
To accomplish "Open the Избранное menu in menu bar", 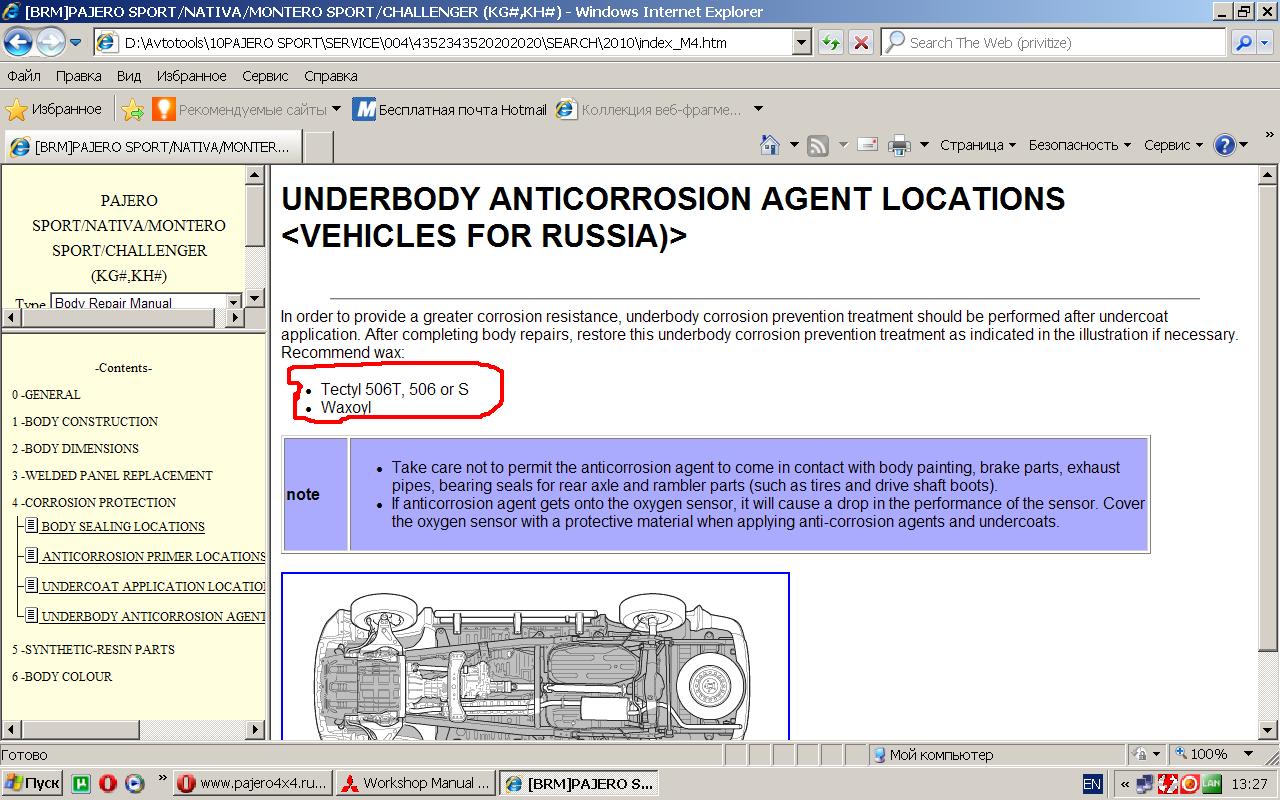I will click(191, 76).
